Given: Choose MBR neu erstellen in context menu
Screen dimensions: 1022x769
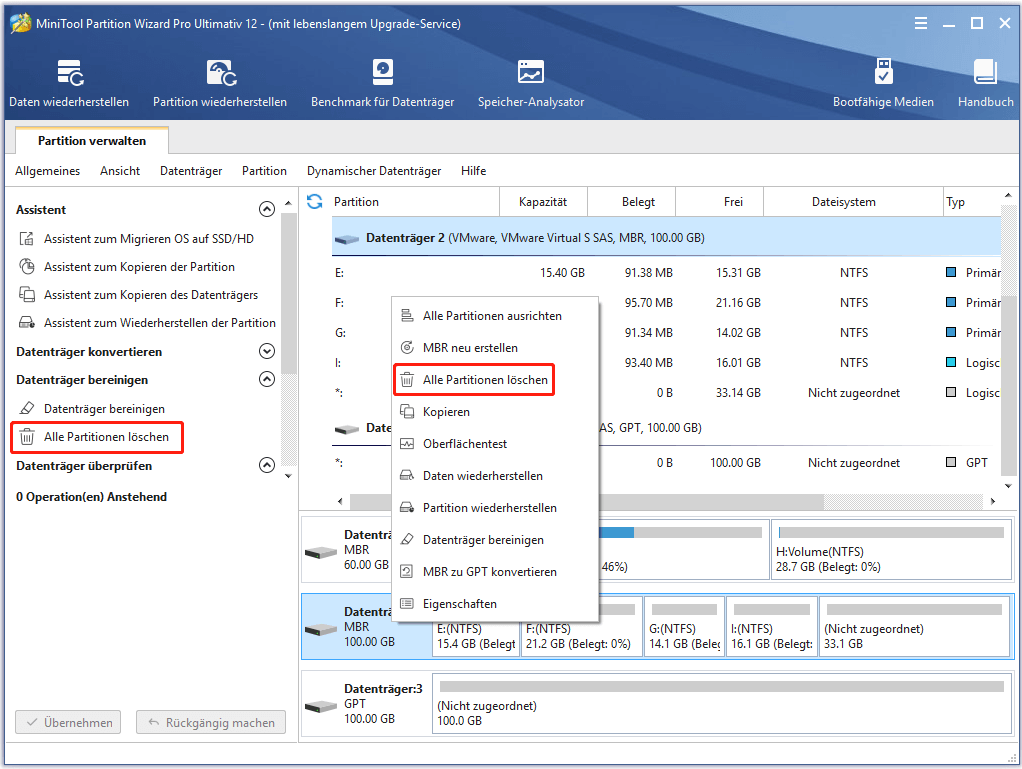Looking at the screenshot, I should coord(495,347).
